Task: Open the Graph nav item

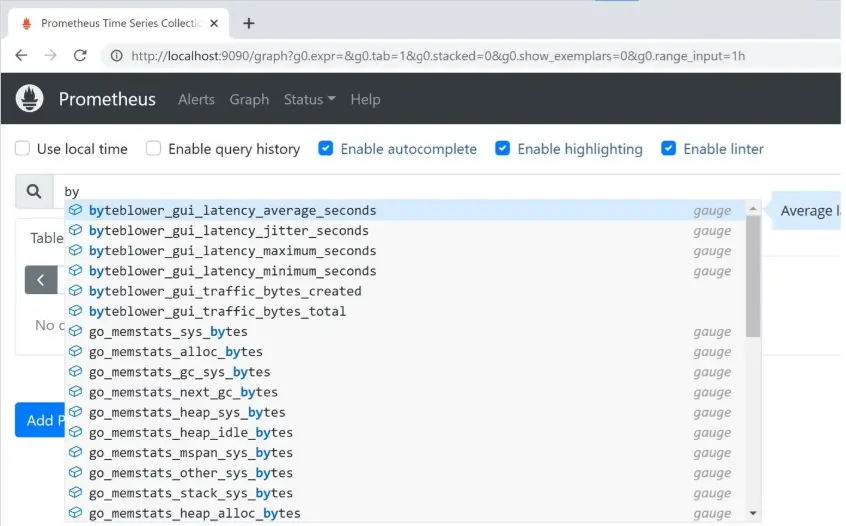Action: tap(249, 99)
